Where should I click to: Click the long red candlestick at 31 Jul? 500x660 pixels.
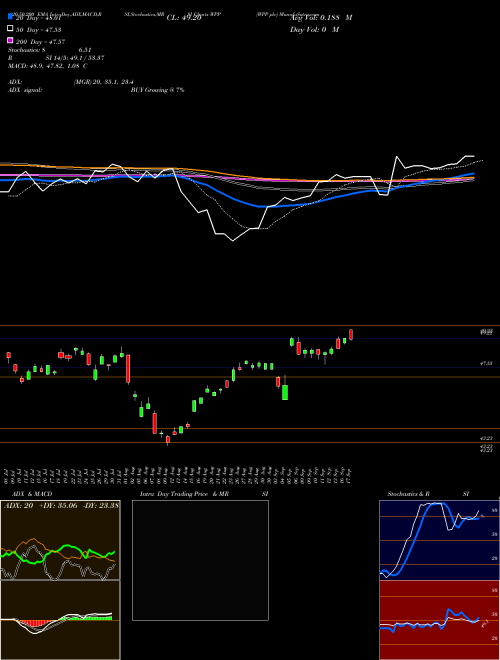128,369
